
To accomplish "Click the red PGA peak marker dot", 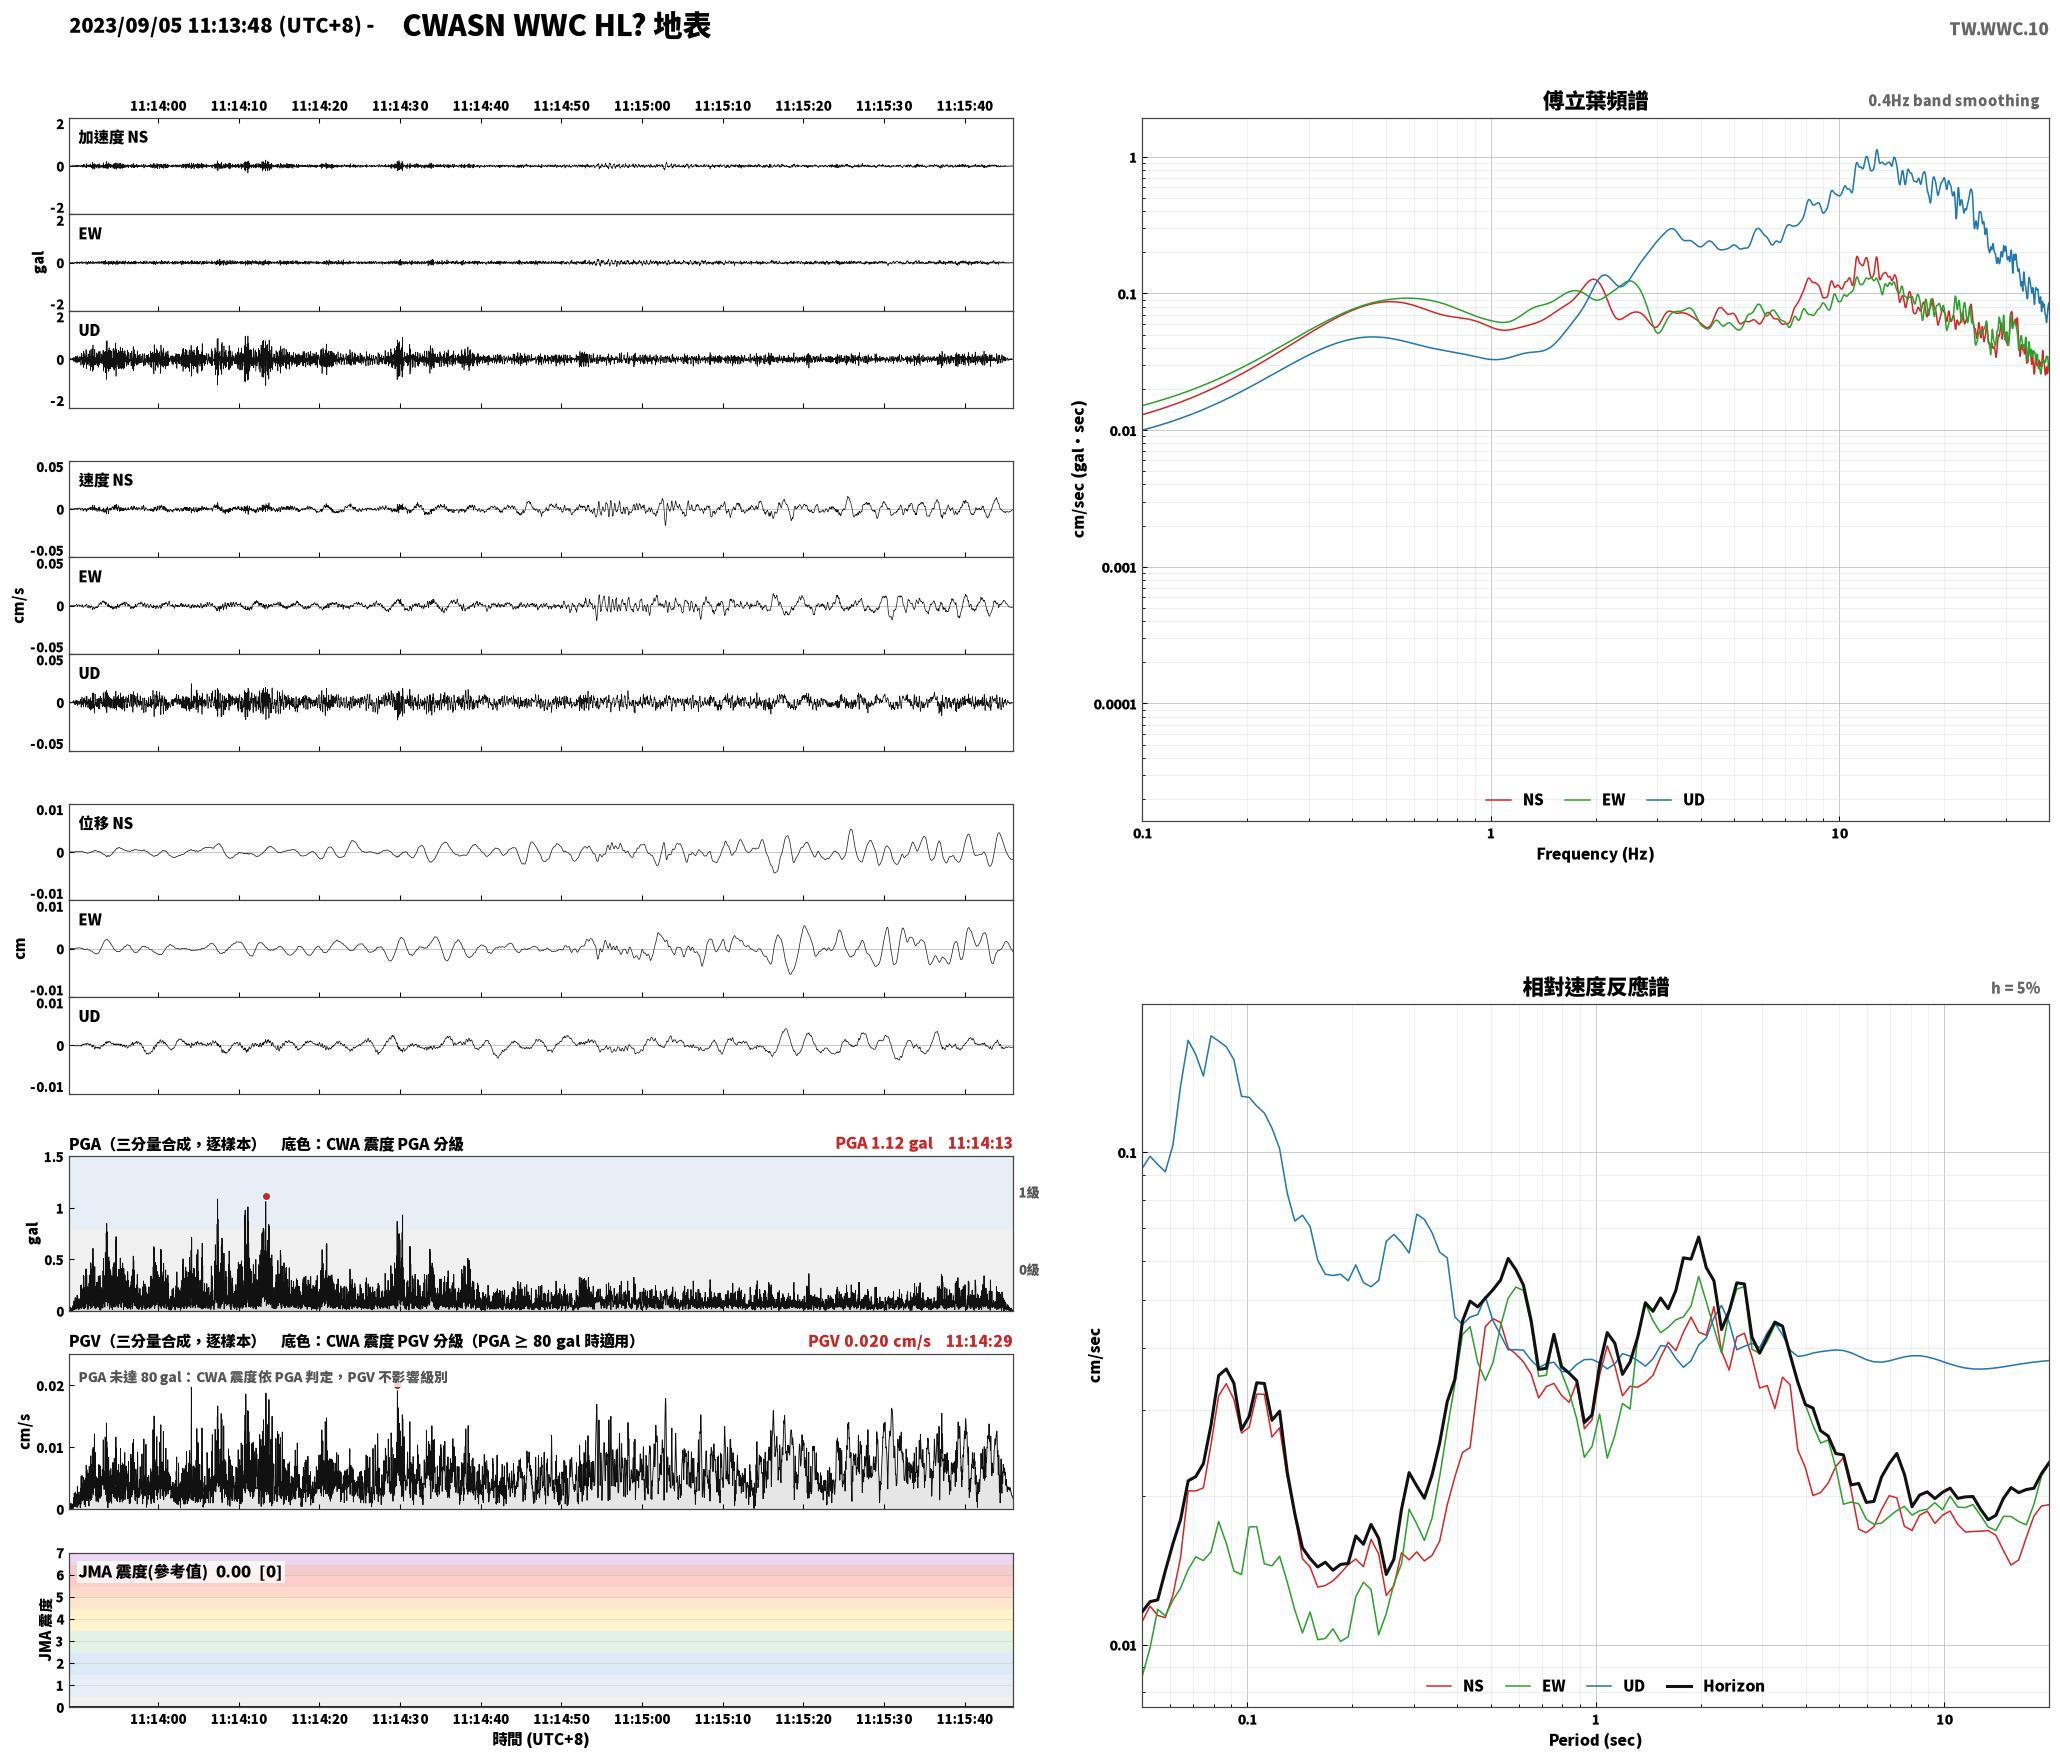I will [266, 1196].
